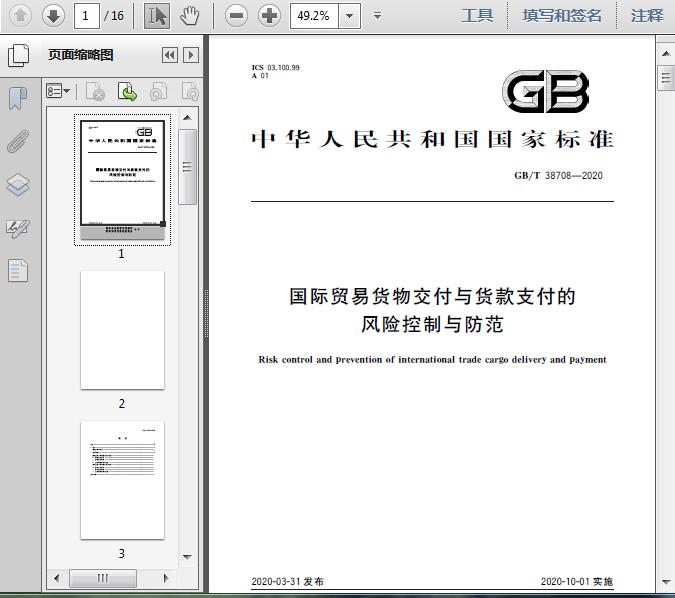
Task: Click the 页面缩略图 panel title
Action: (81, 55)
